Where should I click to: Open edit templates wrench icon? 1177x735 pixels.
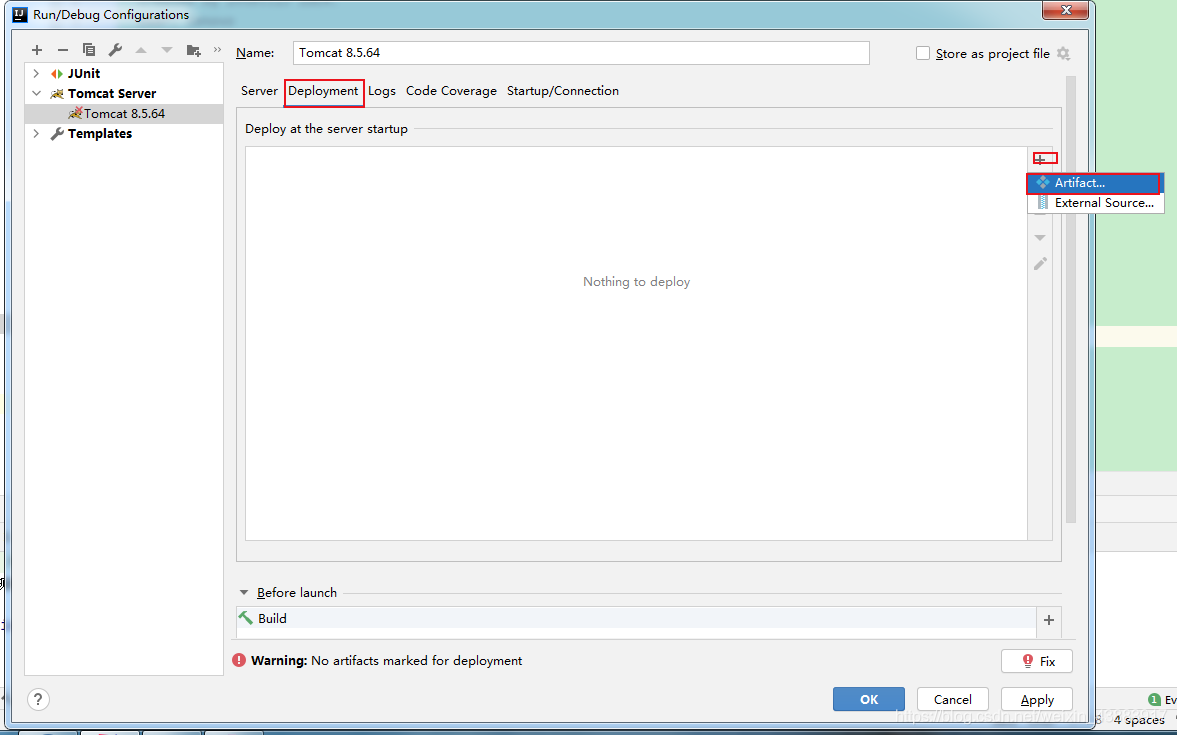click(115, 50)
